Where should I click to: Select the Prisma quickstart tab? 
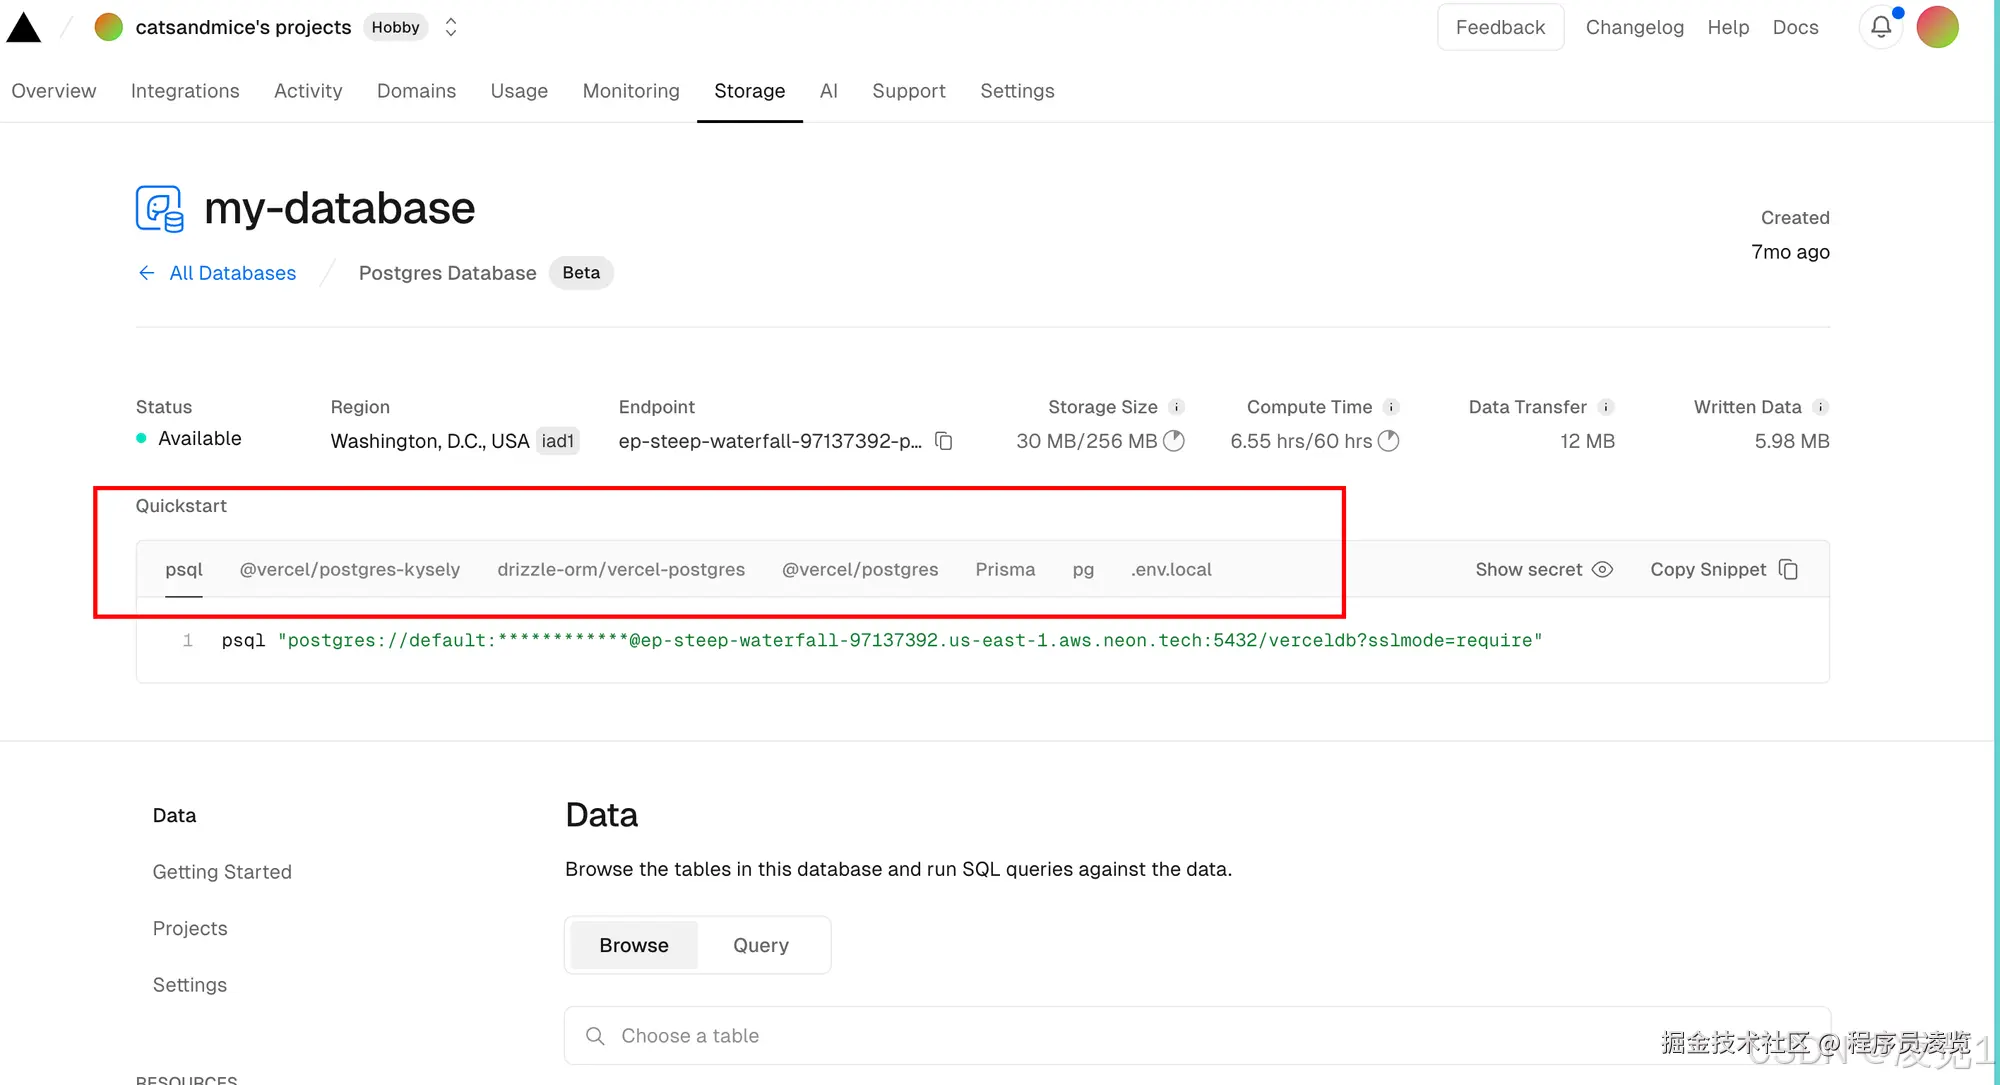1005,569
